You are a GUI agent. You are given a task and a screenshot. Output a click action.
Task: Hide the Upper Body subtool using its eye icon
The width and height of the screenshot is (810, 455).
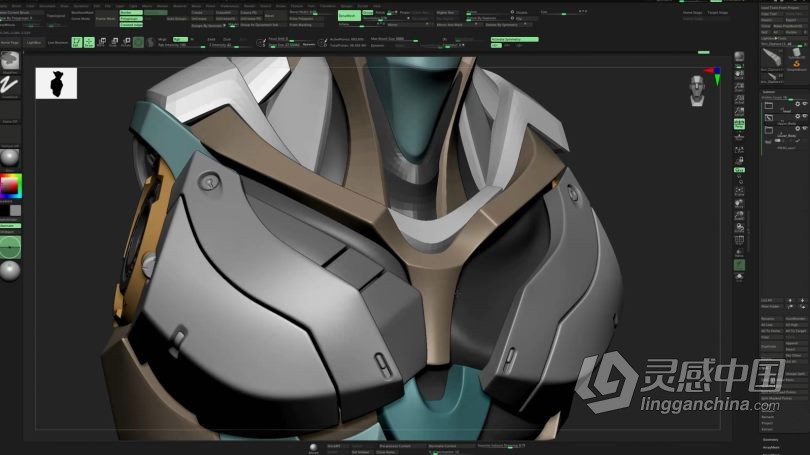pyautogui.click(x=805, y=115)
